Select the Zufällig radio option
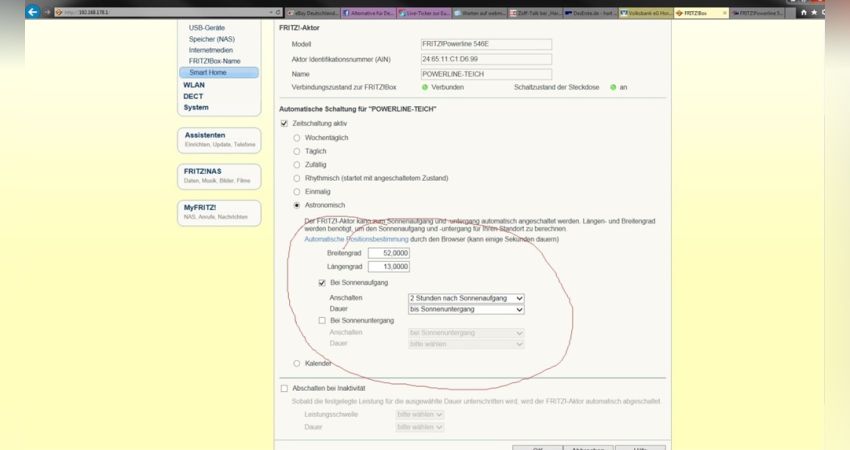This screenshot has height=450, width=850. pos(297,165)
